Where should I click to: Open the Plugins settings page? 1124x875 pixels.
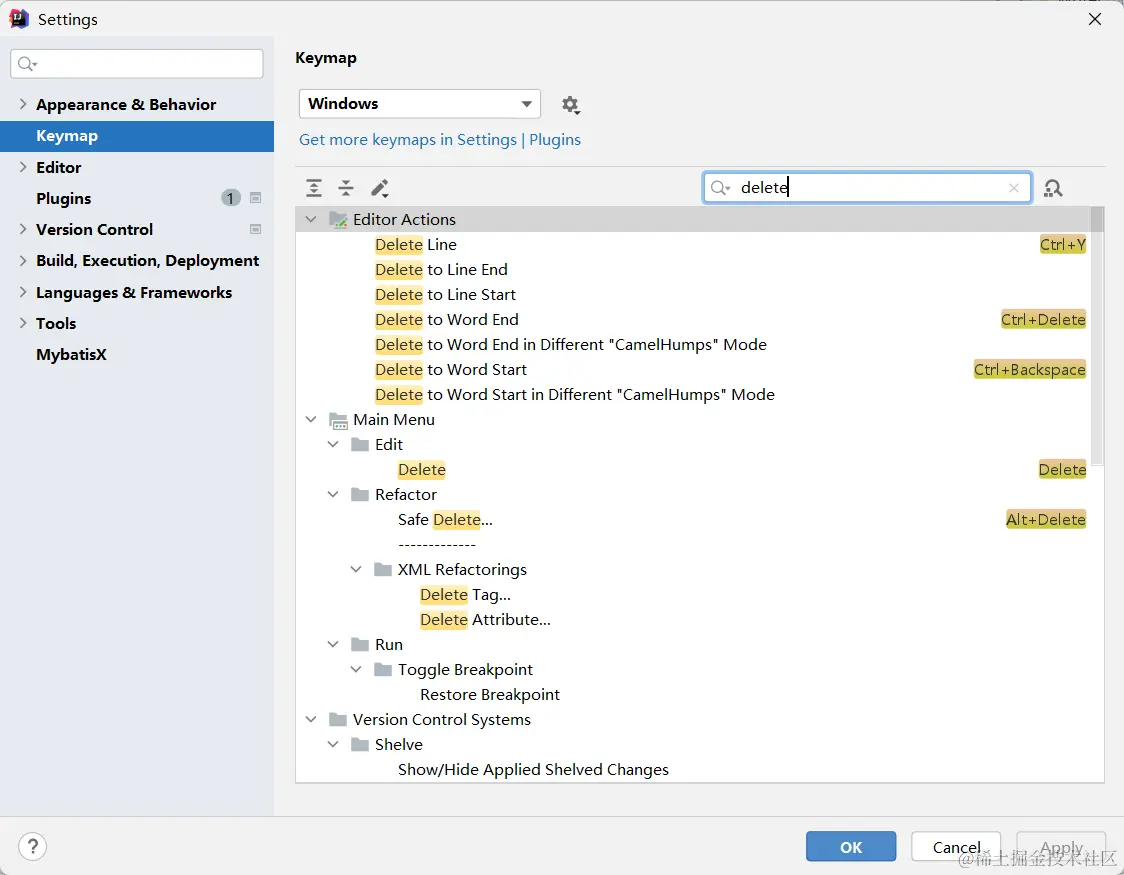[64, 198]
